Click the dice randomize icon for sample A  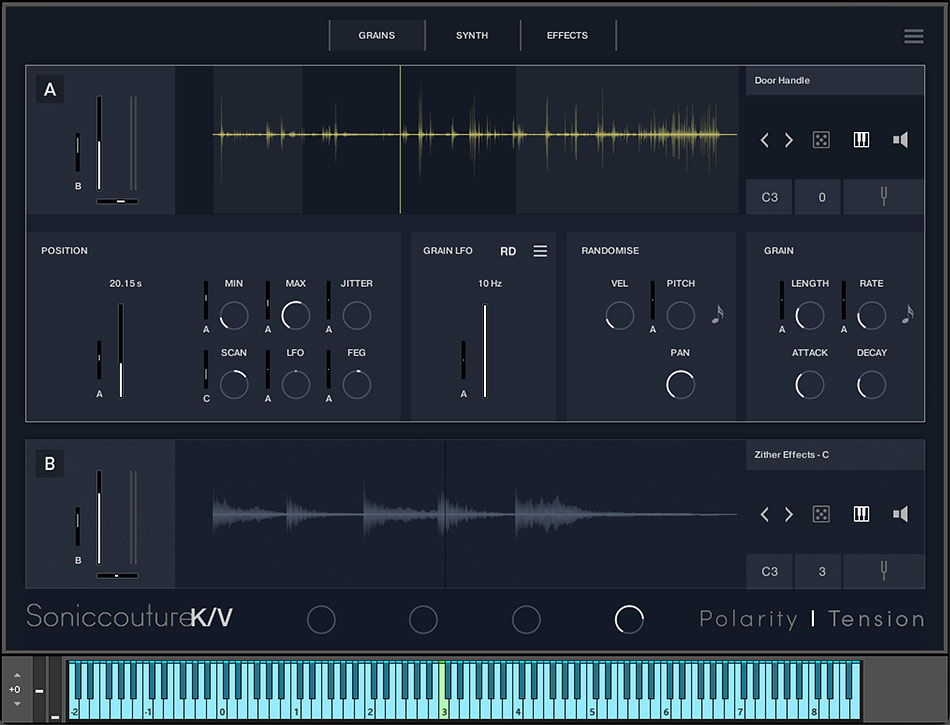point(820,140)
